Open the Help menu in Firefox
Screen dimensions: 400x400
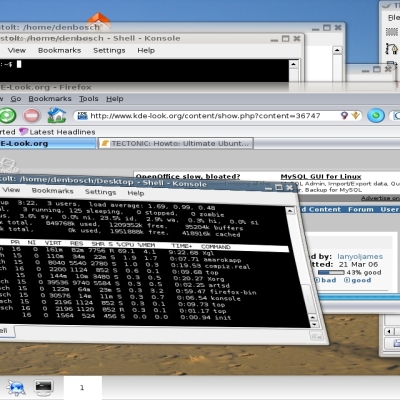pos(115,99)
